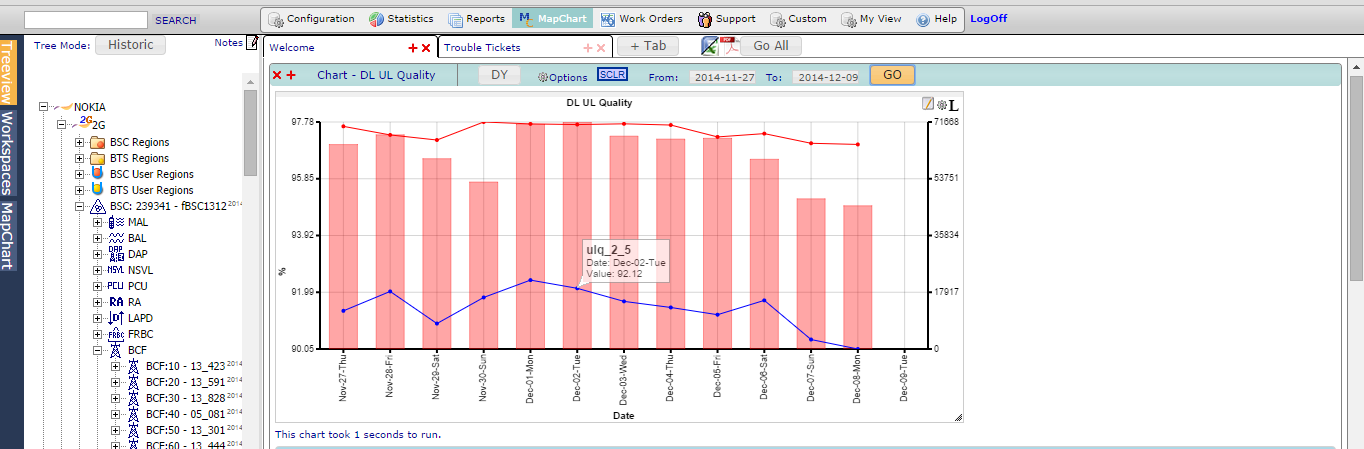The image size is (1364, 449).
Task: Expand the BCF:10 tree node
Action: [x=115, y=366]
